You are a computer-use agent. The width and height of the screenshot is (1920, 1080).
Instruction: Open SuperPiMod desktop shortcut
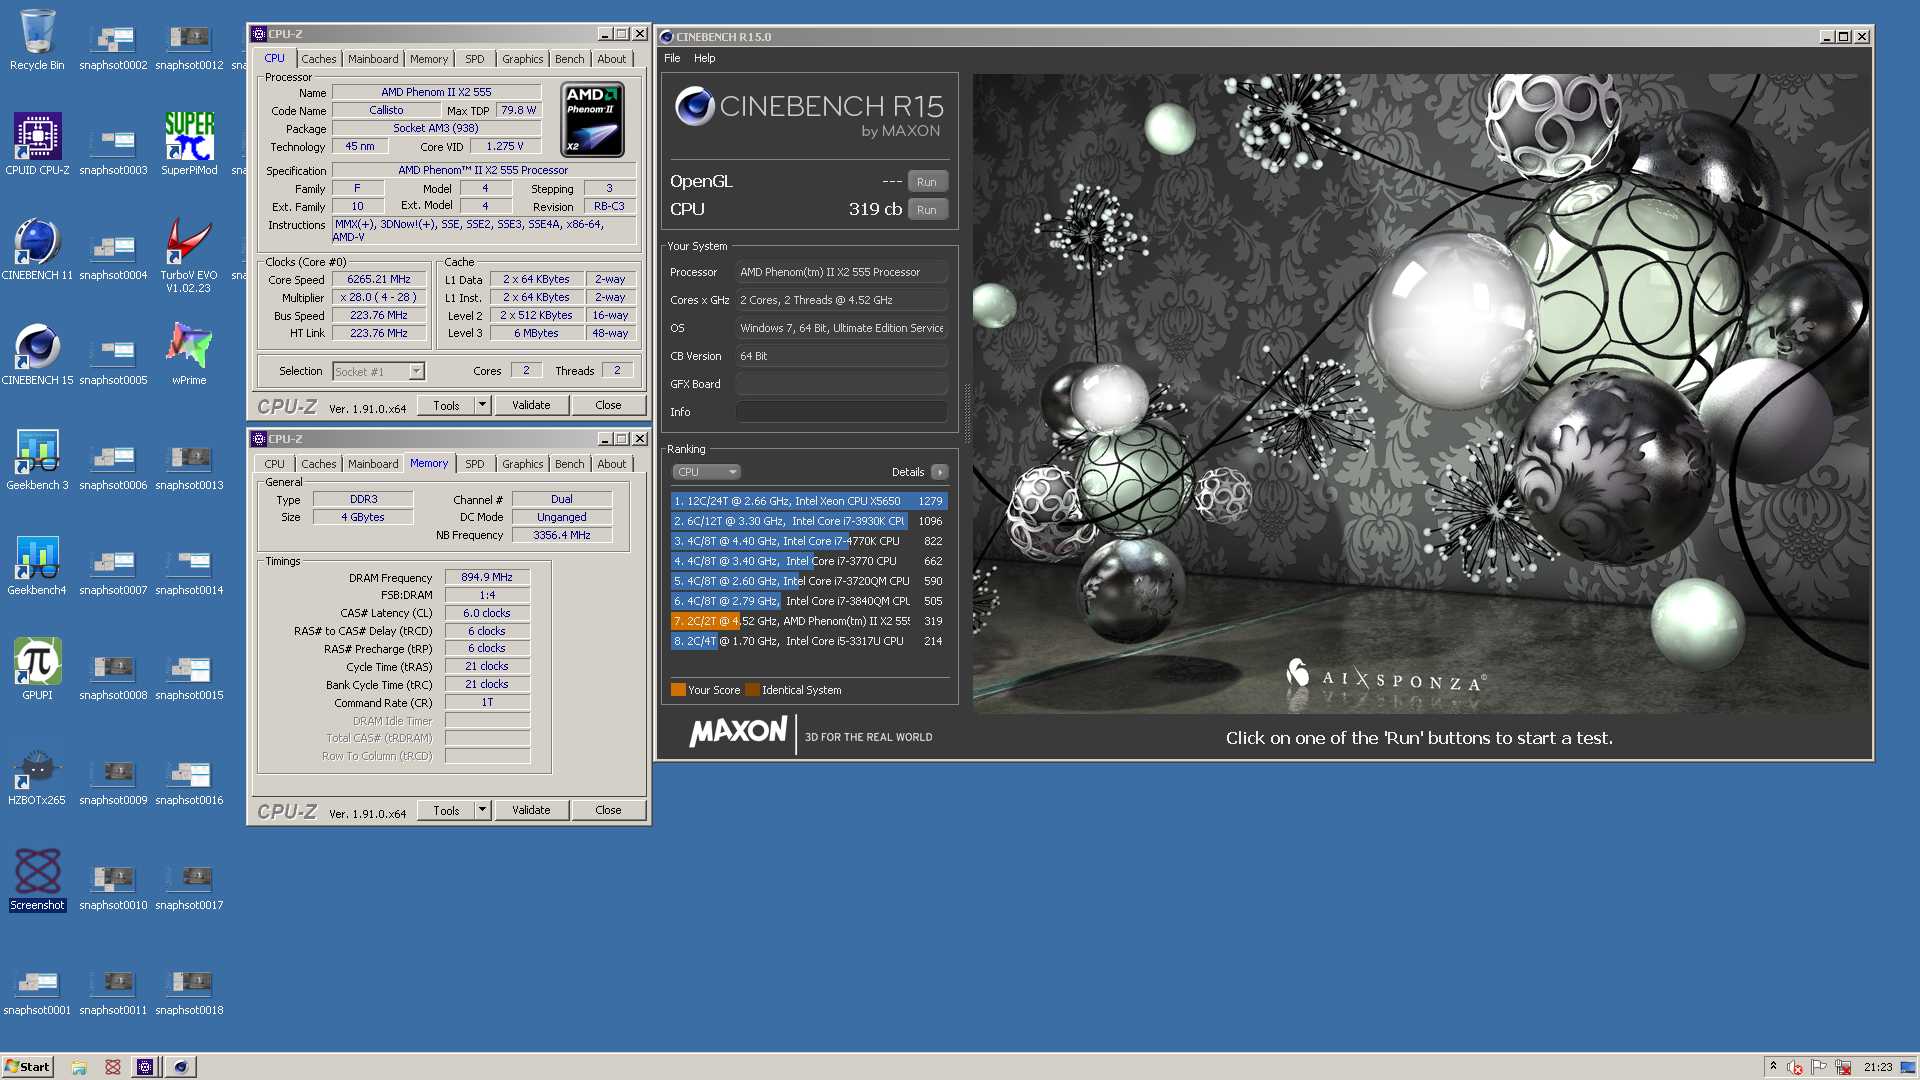click(189, 145)
